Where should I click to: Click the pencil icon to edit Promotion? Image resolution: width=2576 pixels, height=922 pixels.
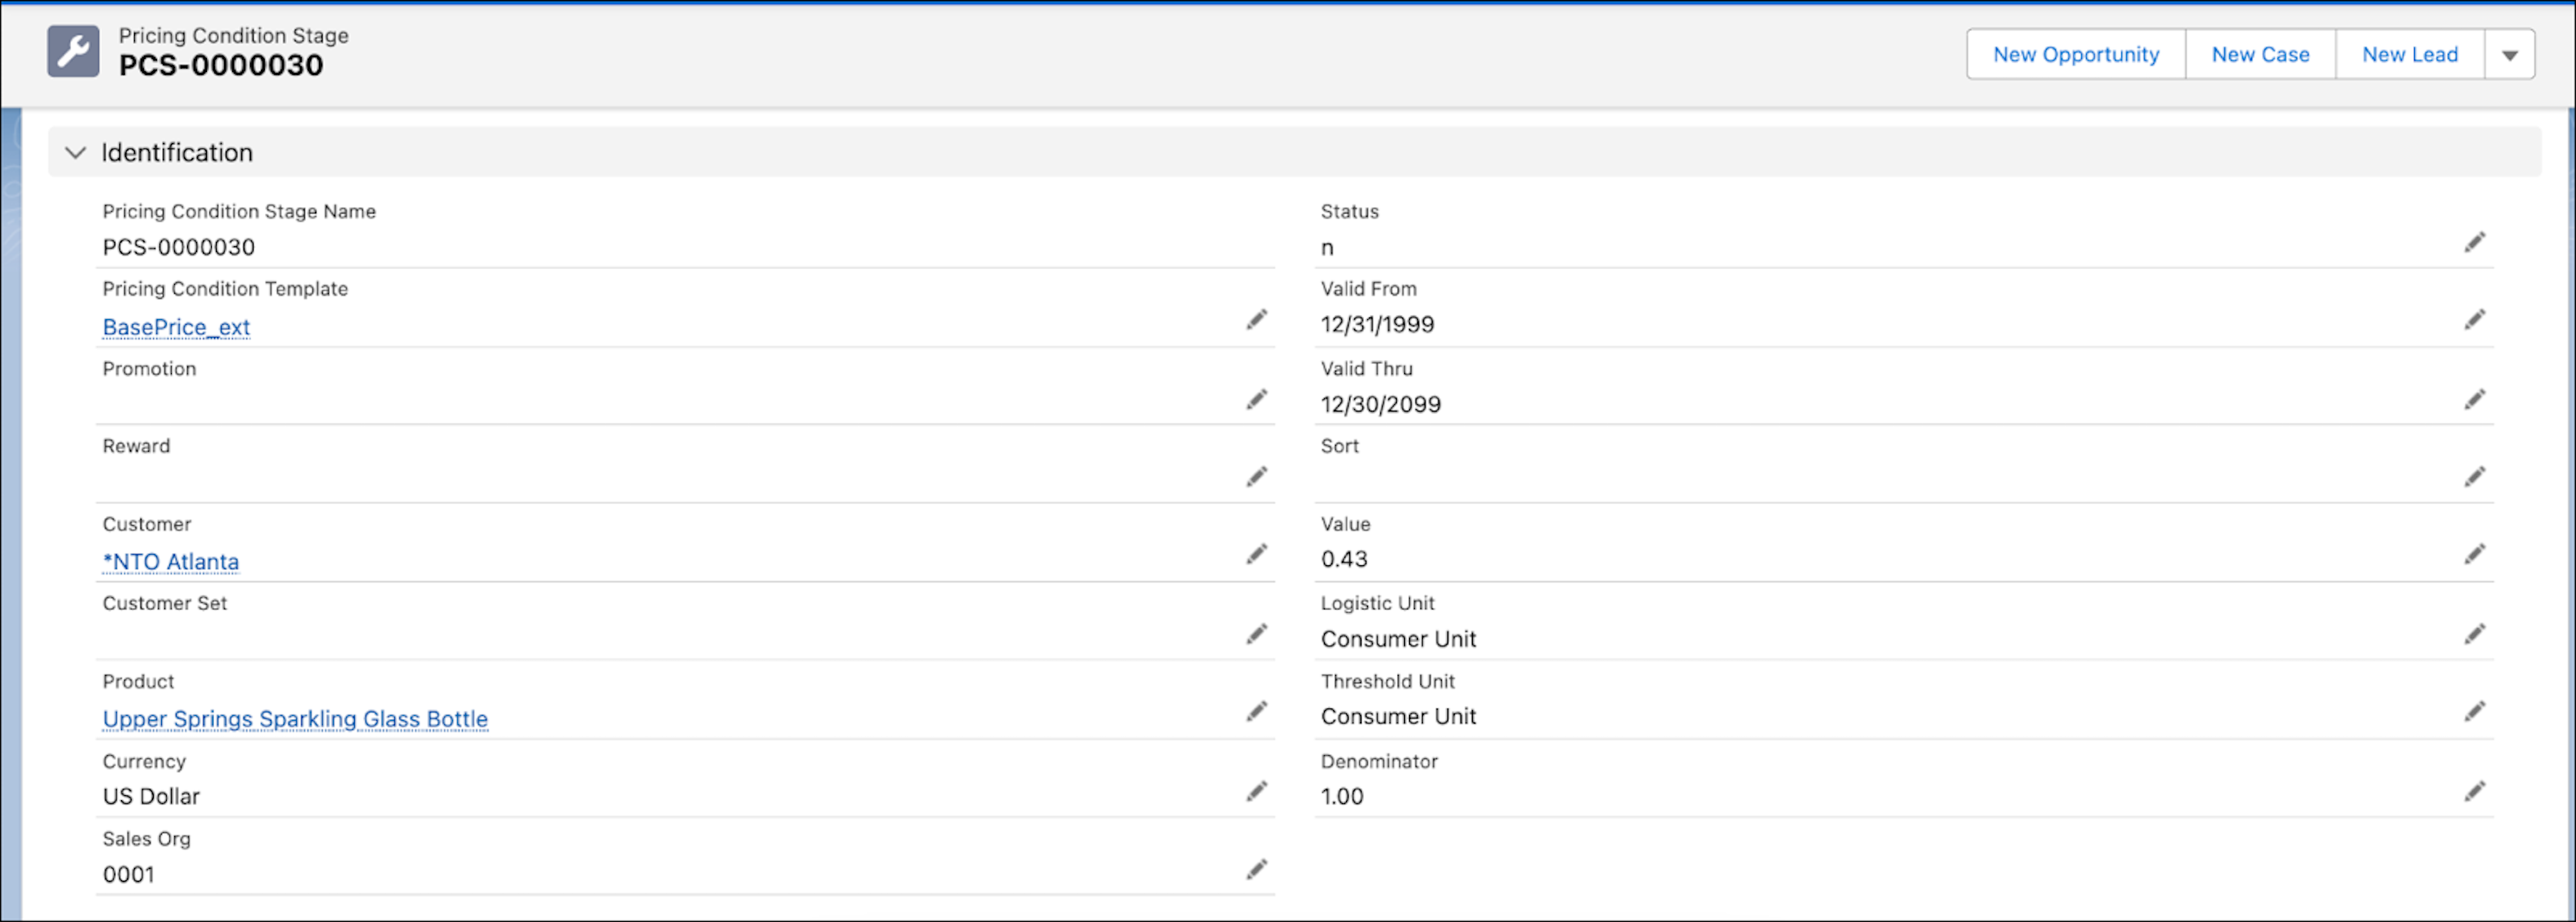click(1256, 398)
